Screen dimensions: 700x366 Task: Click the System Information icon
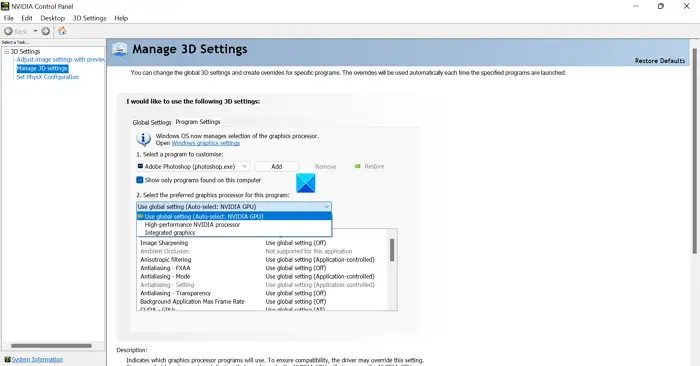(x=7, y=359)
